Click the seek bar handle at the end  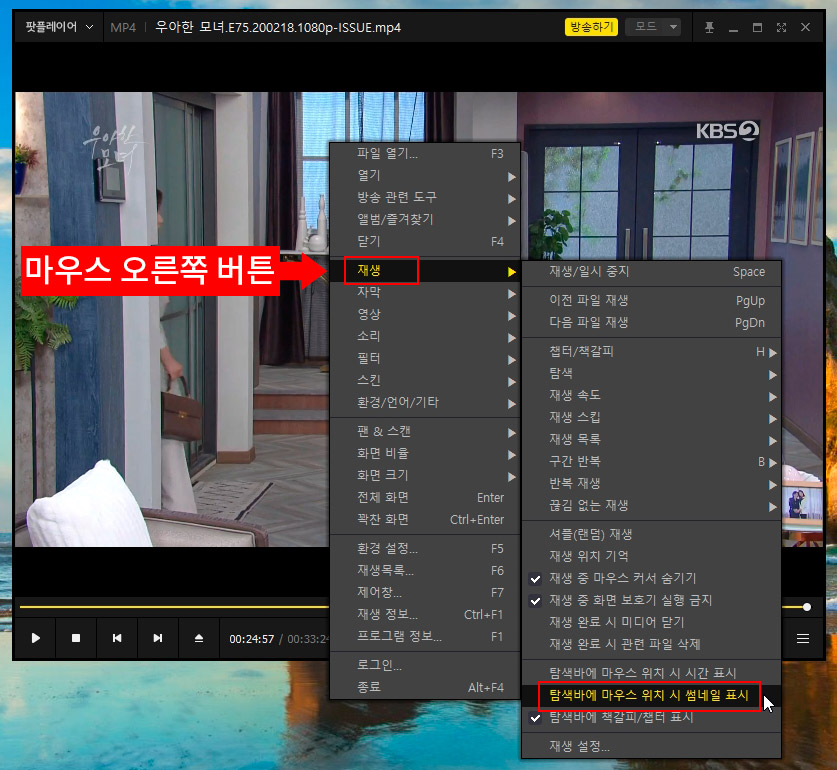click(807, 607)
